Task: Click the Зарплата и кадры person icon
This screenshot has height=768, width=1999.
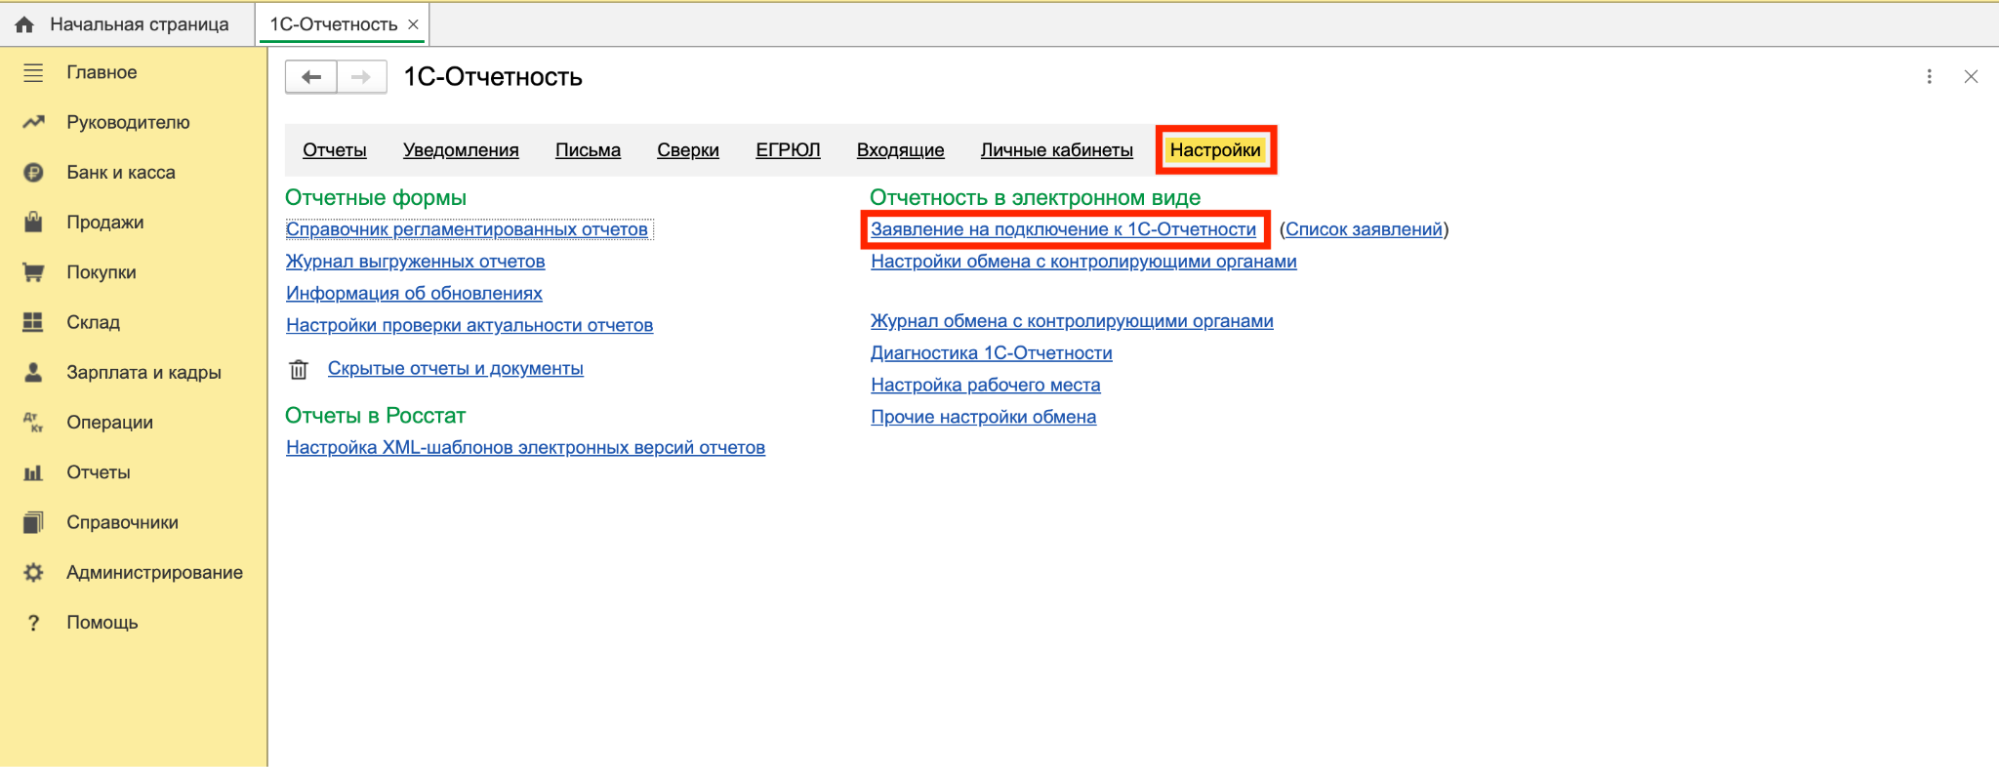Action: click(33, 372)
